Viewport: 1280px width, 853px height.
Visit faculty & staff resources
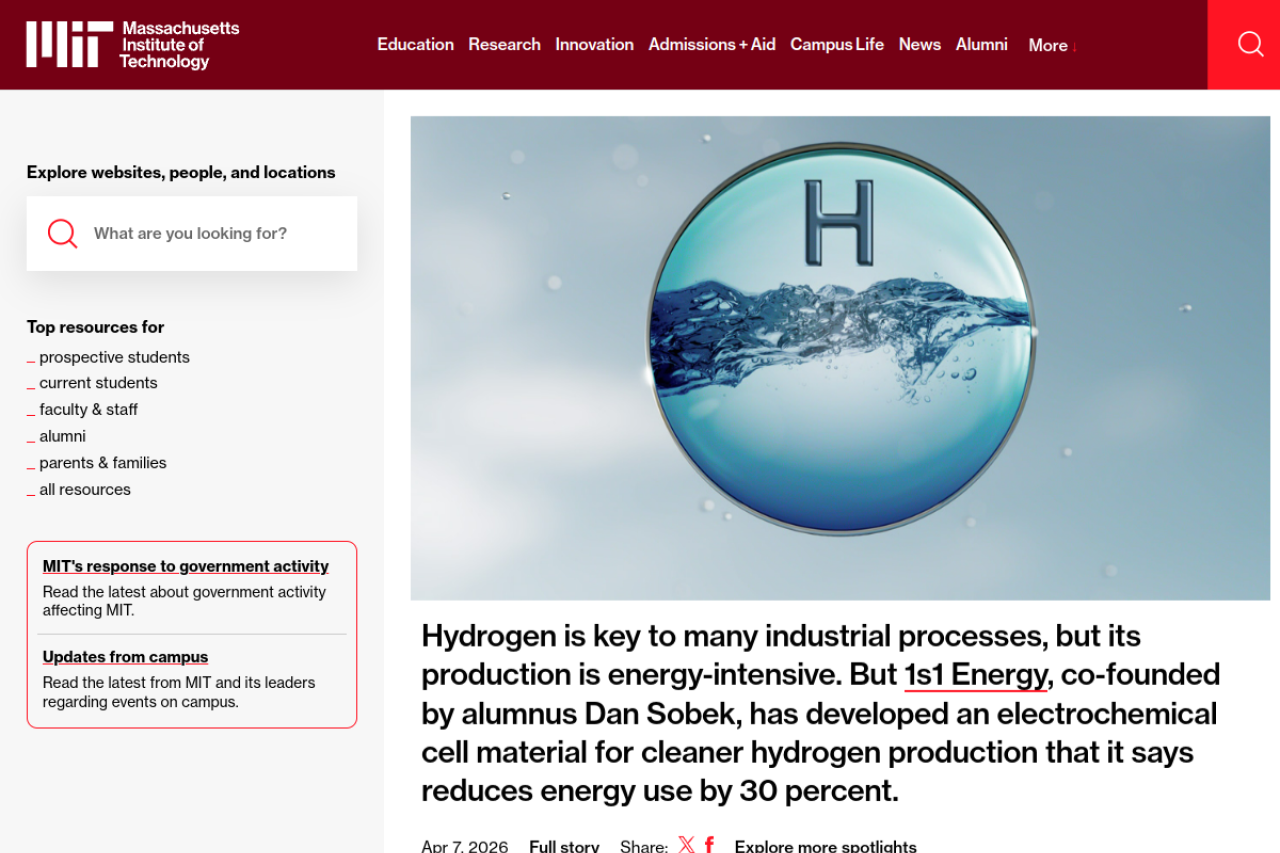[88, 409]
